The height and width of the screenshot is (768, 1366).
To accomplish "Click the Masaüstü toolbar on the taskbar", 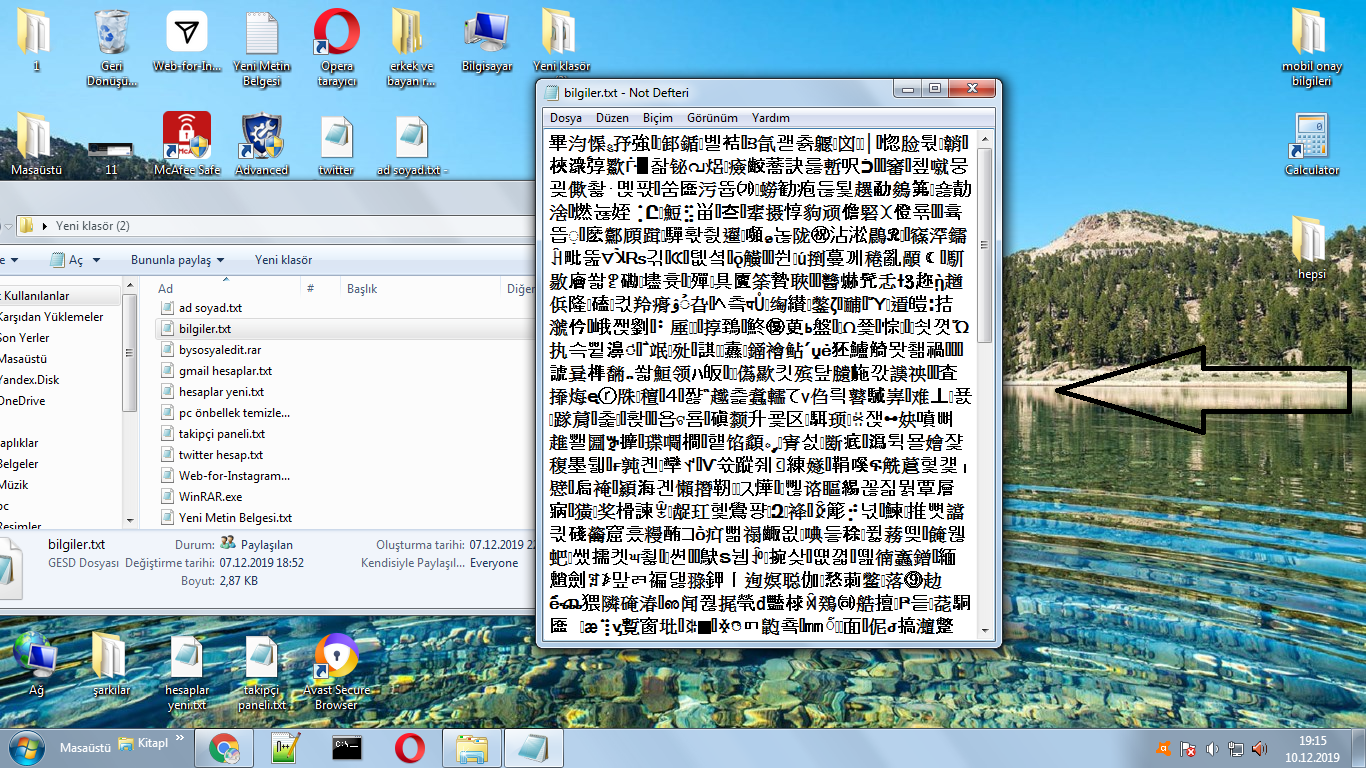I will pyautogui.click(x=85, y=747).
